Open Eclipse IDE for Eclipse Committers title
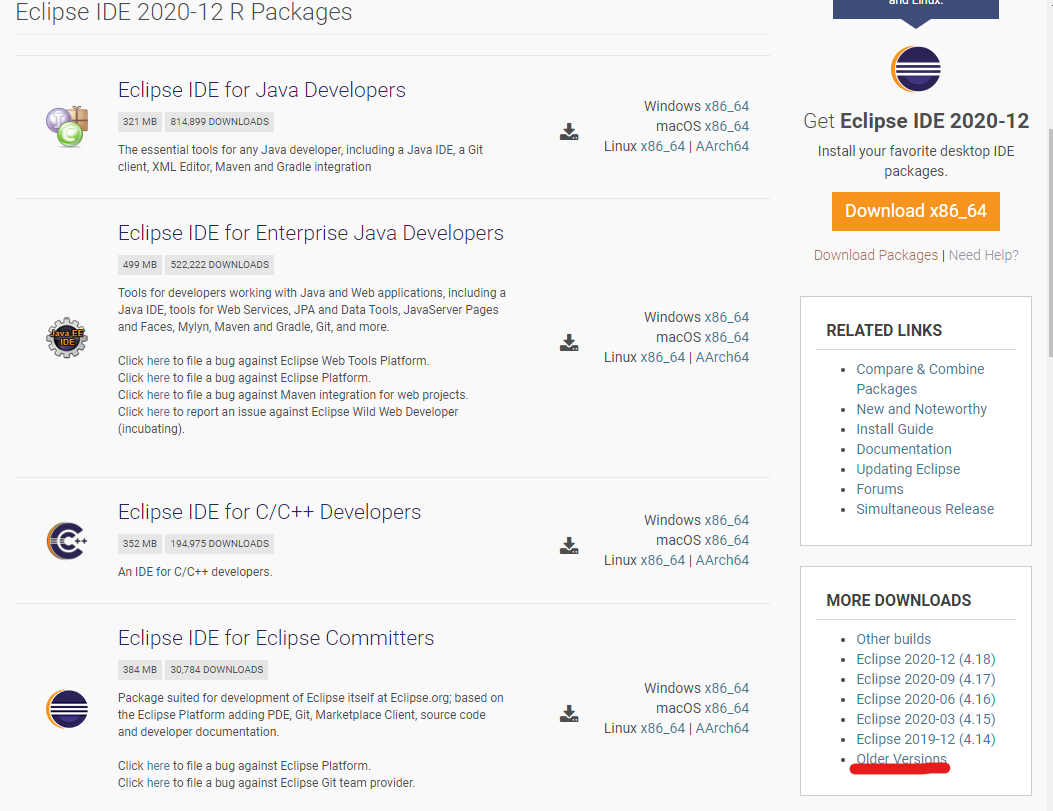1053x811 pixels. point(276,638)
